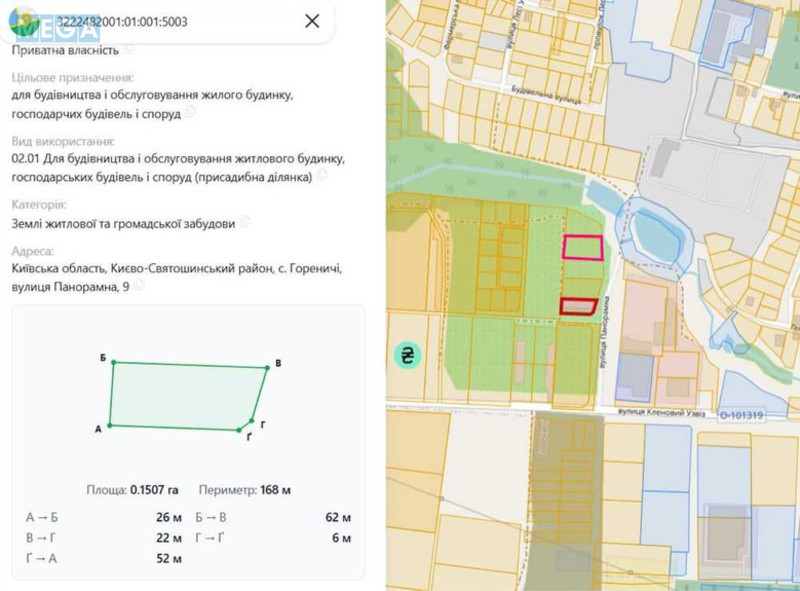Click the 'Адреса:' label
Image resolution: width=800 pixels, height=591 pixels.
point(33,251)
